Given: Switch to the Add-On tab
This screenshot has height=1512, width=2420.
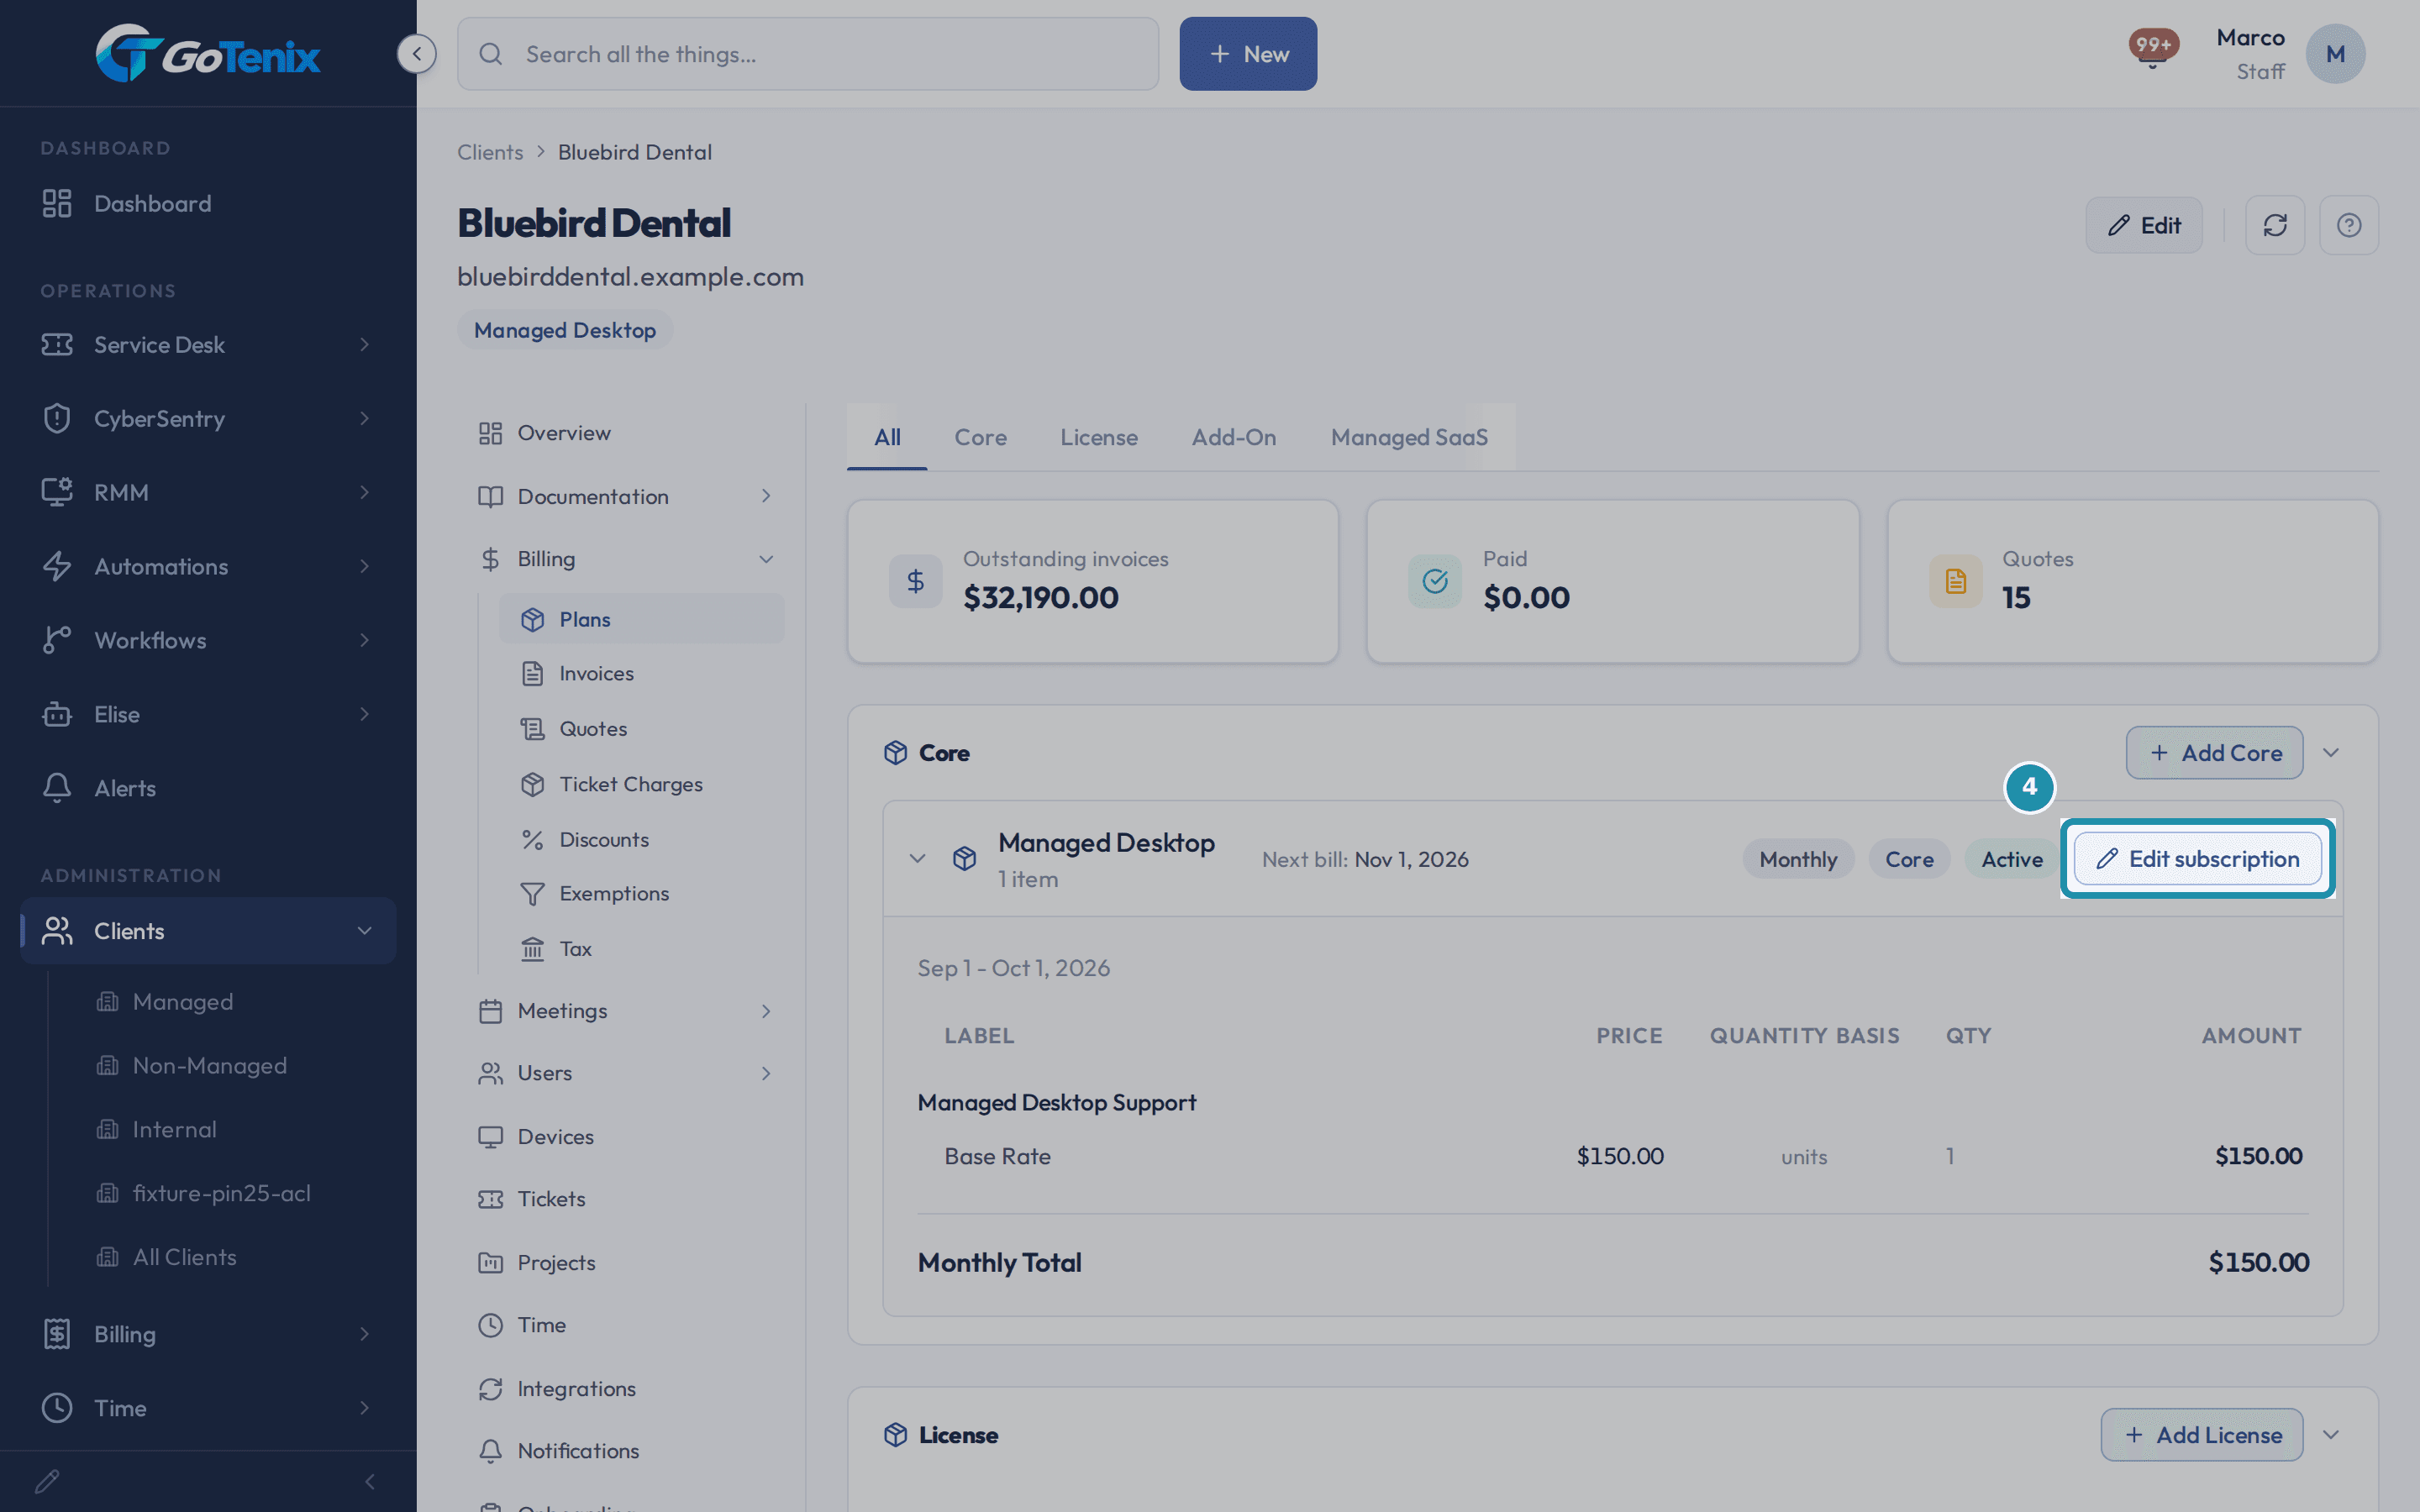Looking at the screenshot, I should click(x=1234, y=437).
